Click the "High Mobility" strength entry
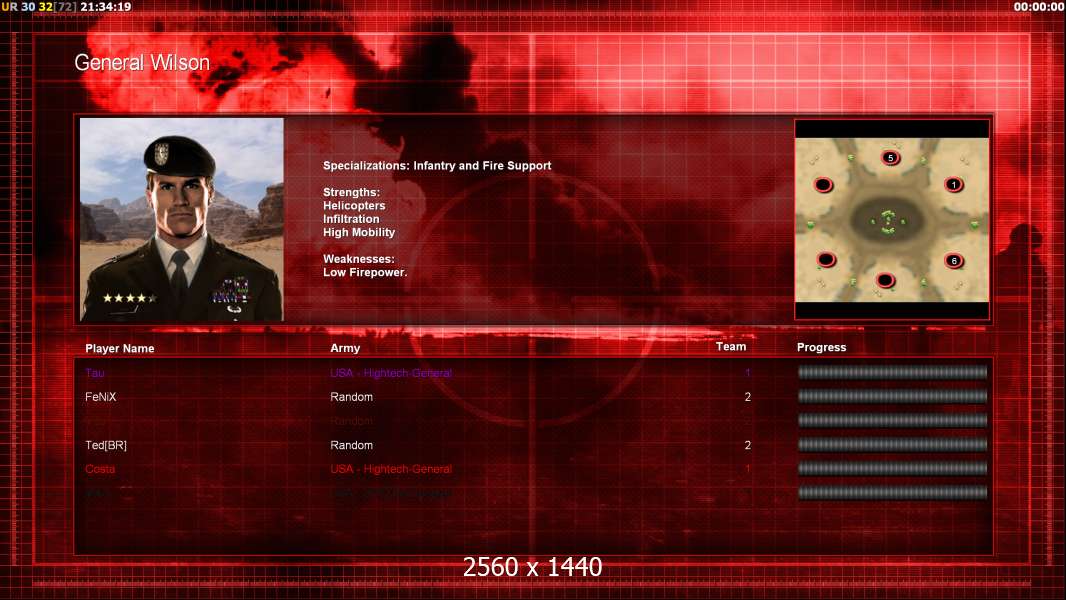Image resolution: width=1066 pixels, height=600 pixels. [359, 232]
